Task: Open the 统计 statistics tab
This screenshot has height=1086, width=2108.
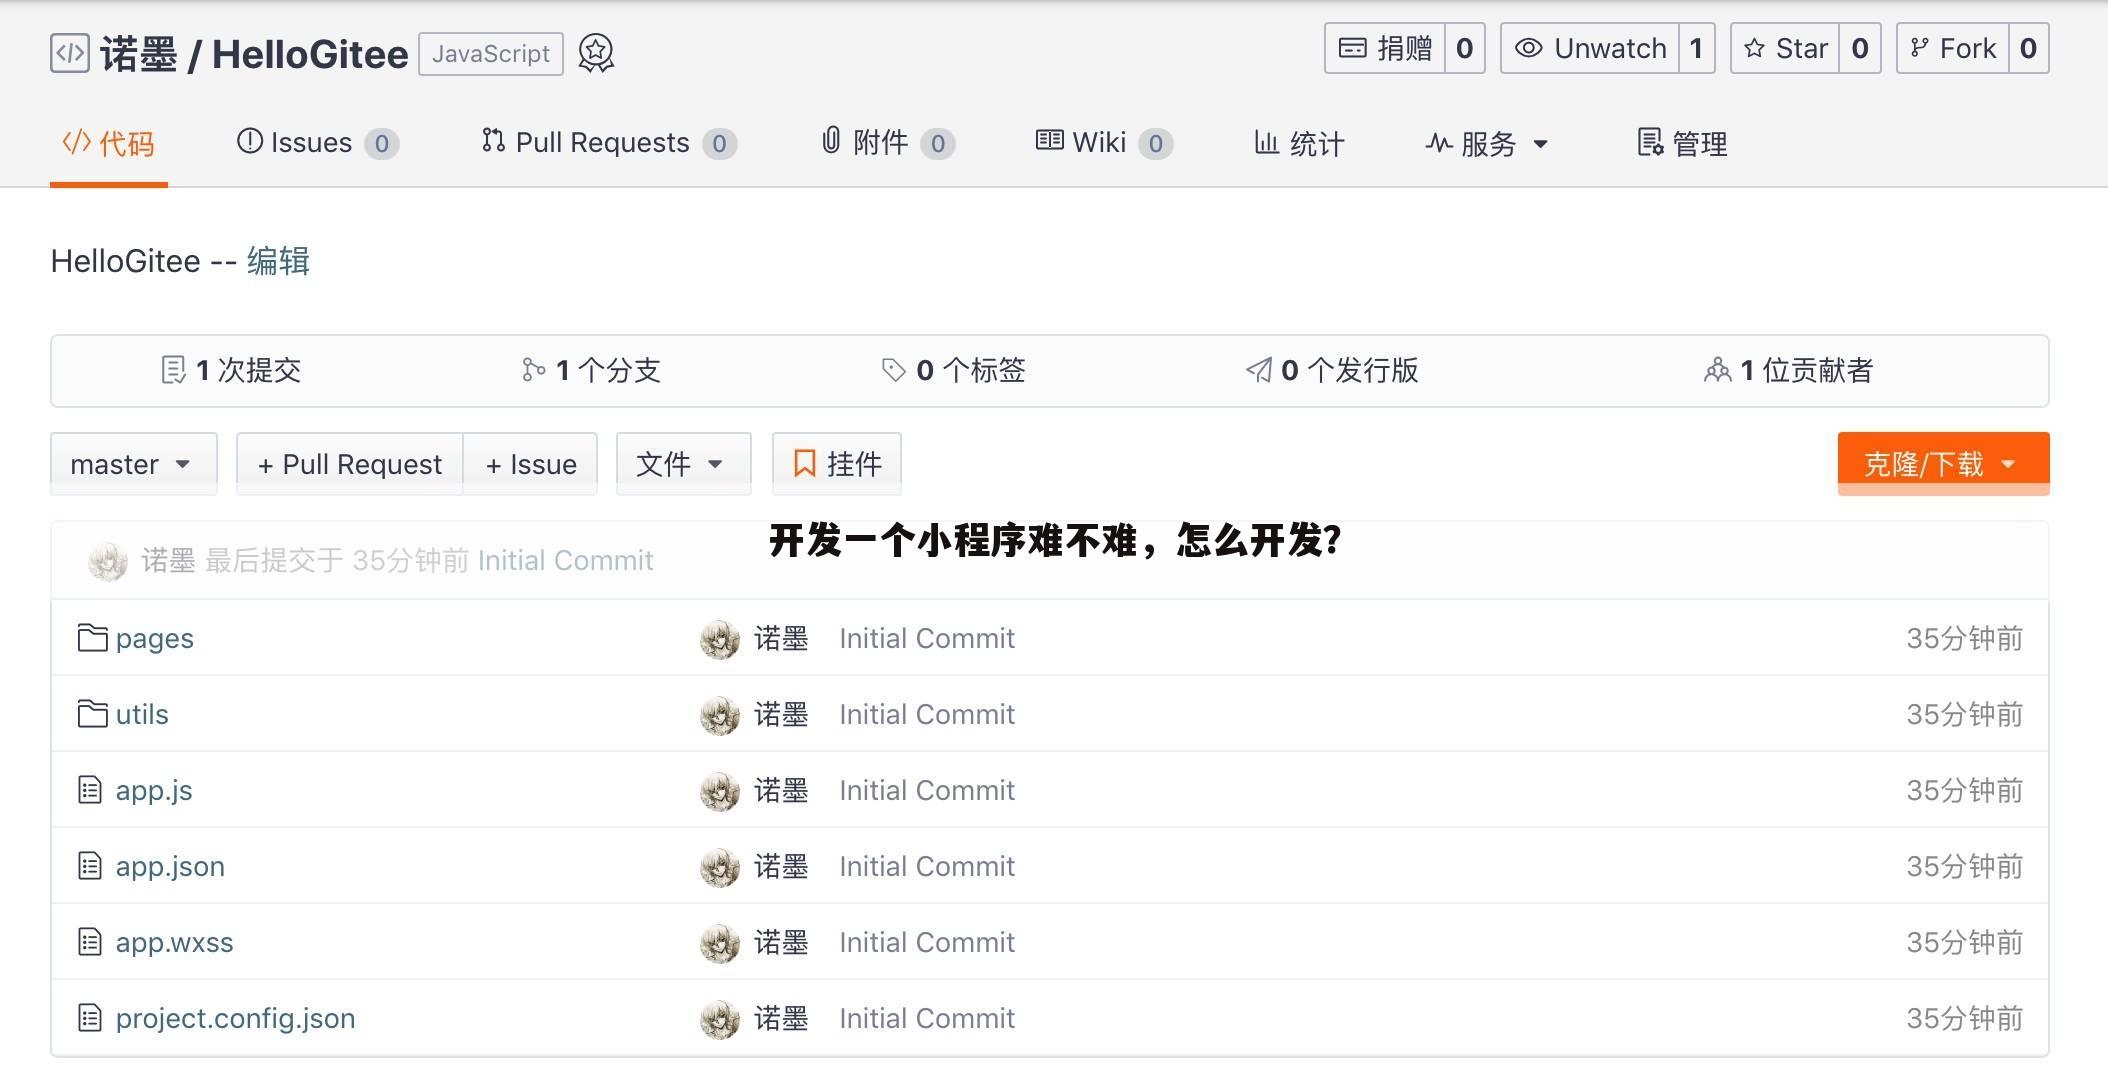Action: point(1299,143)
